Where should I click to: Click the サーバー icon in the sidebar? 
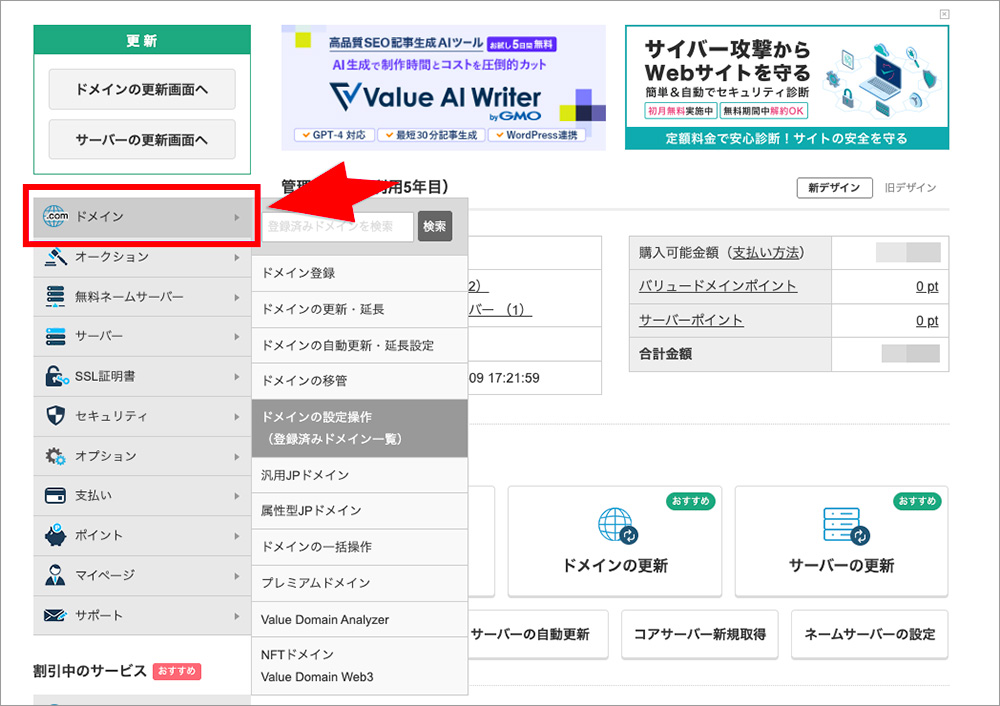click(x=55, y=336)
